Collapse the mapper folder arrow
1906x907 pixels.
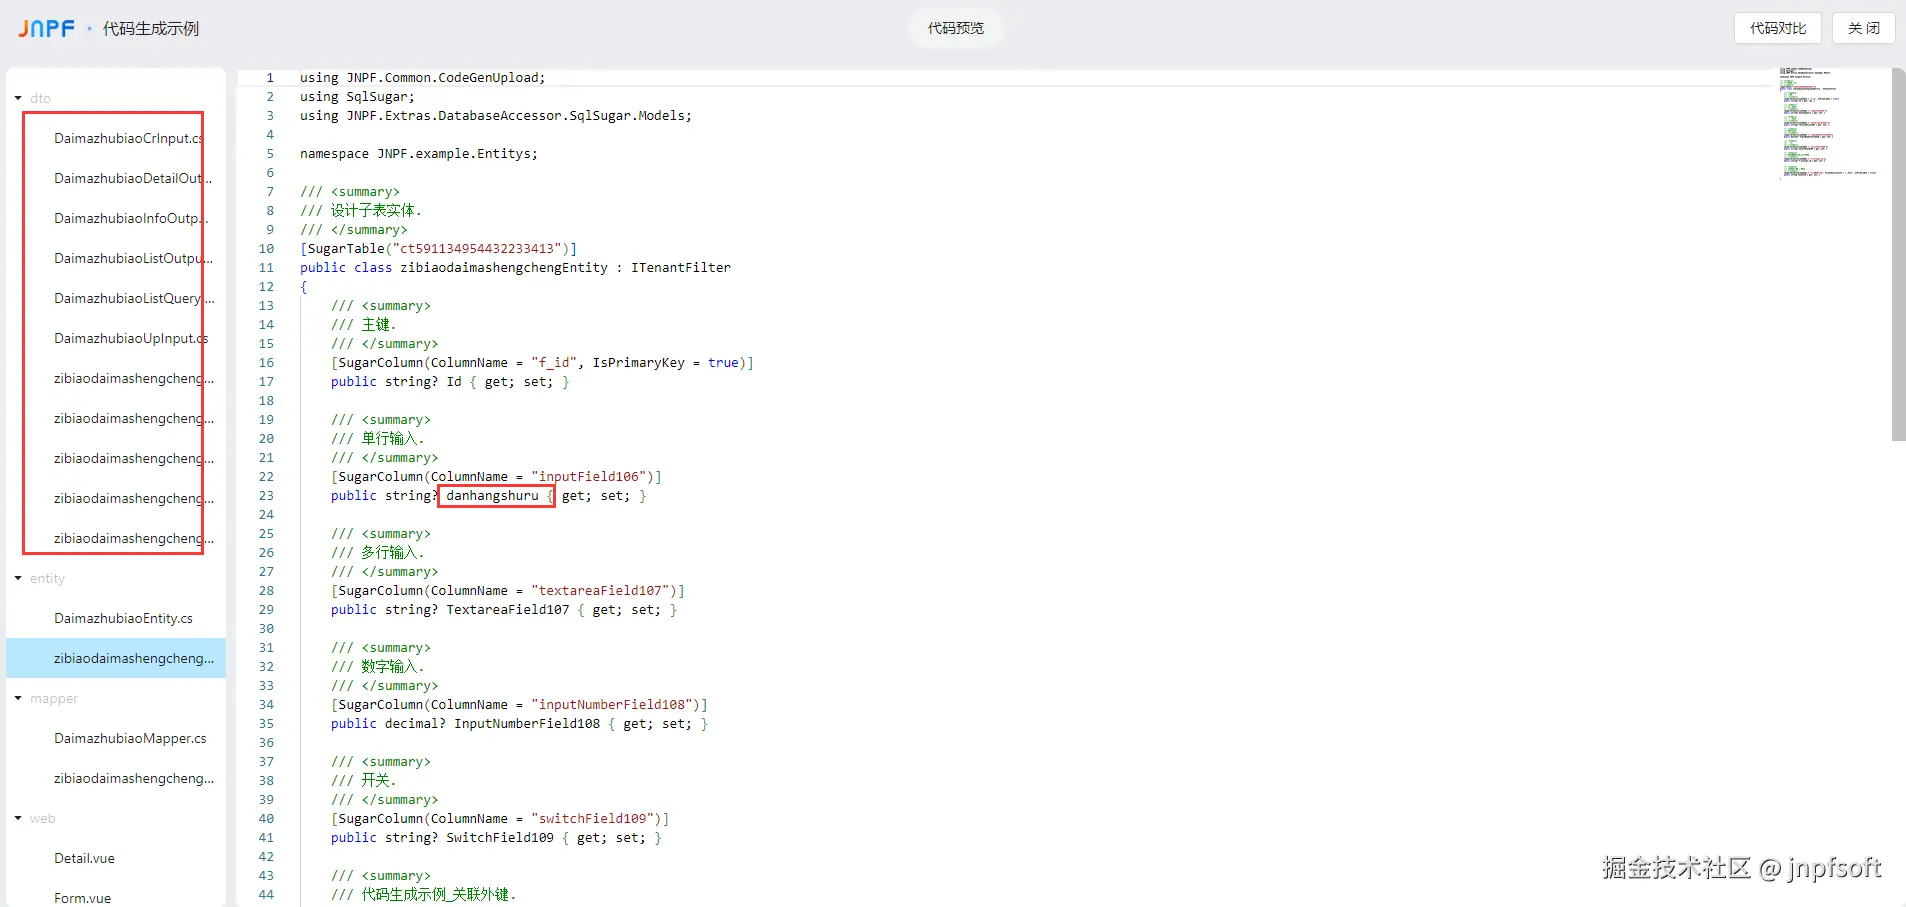[18, 698]
